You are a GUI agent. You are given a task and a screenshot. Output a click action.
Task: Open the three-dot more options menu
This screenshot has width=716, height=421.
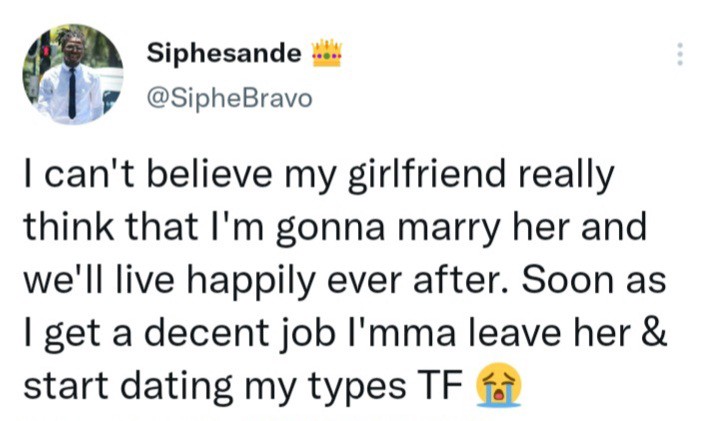pos(680,54)
